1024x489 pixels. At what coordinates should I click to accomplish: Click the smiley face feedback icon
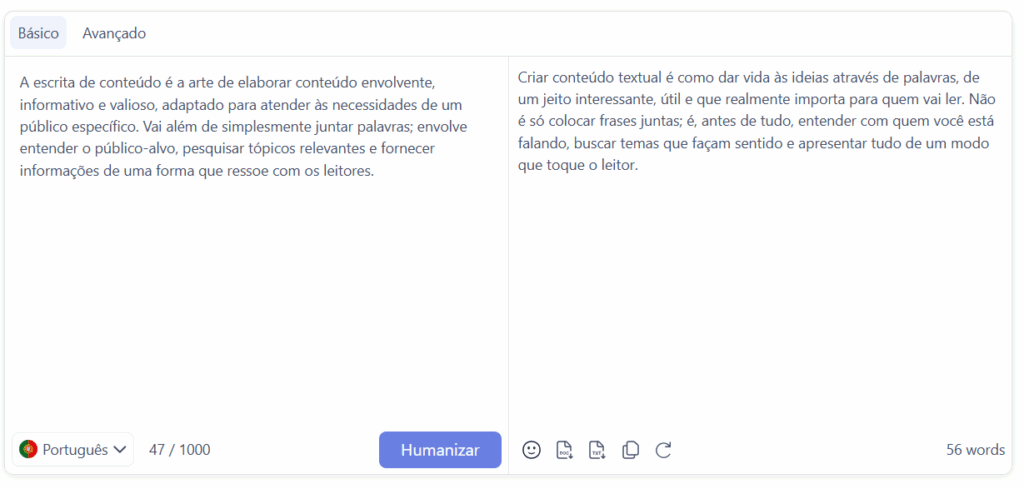(x=532, y=450)
